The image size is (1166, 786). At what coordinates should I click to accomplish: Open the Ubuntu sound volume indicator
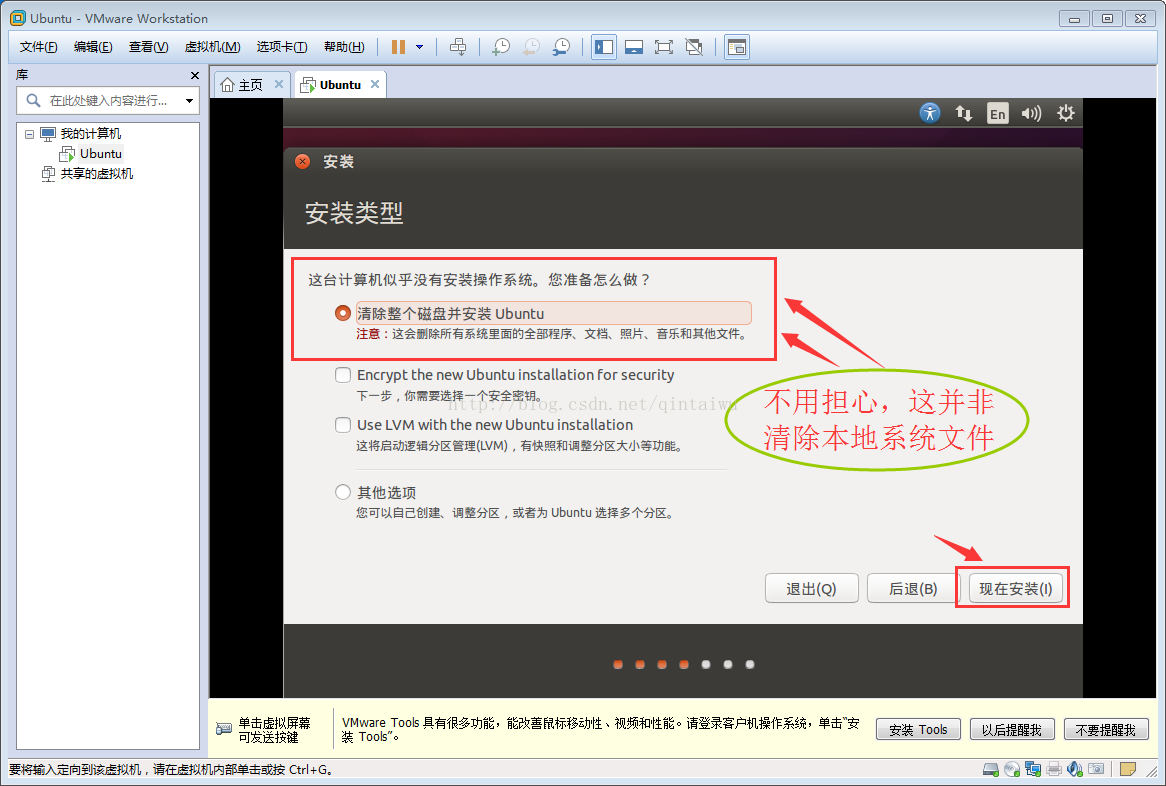point(1031,113)
